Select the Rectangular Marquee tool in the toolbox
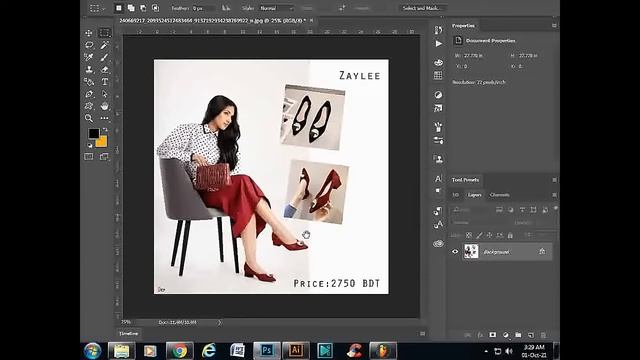The height and width of the screenshot is (360, 640). tap(104, 33)
